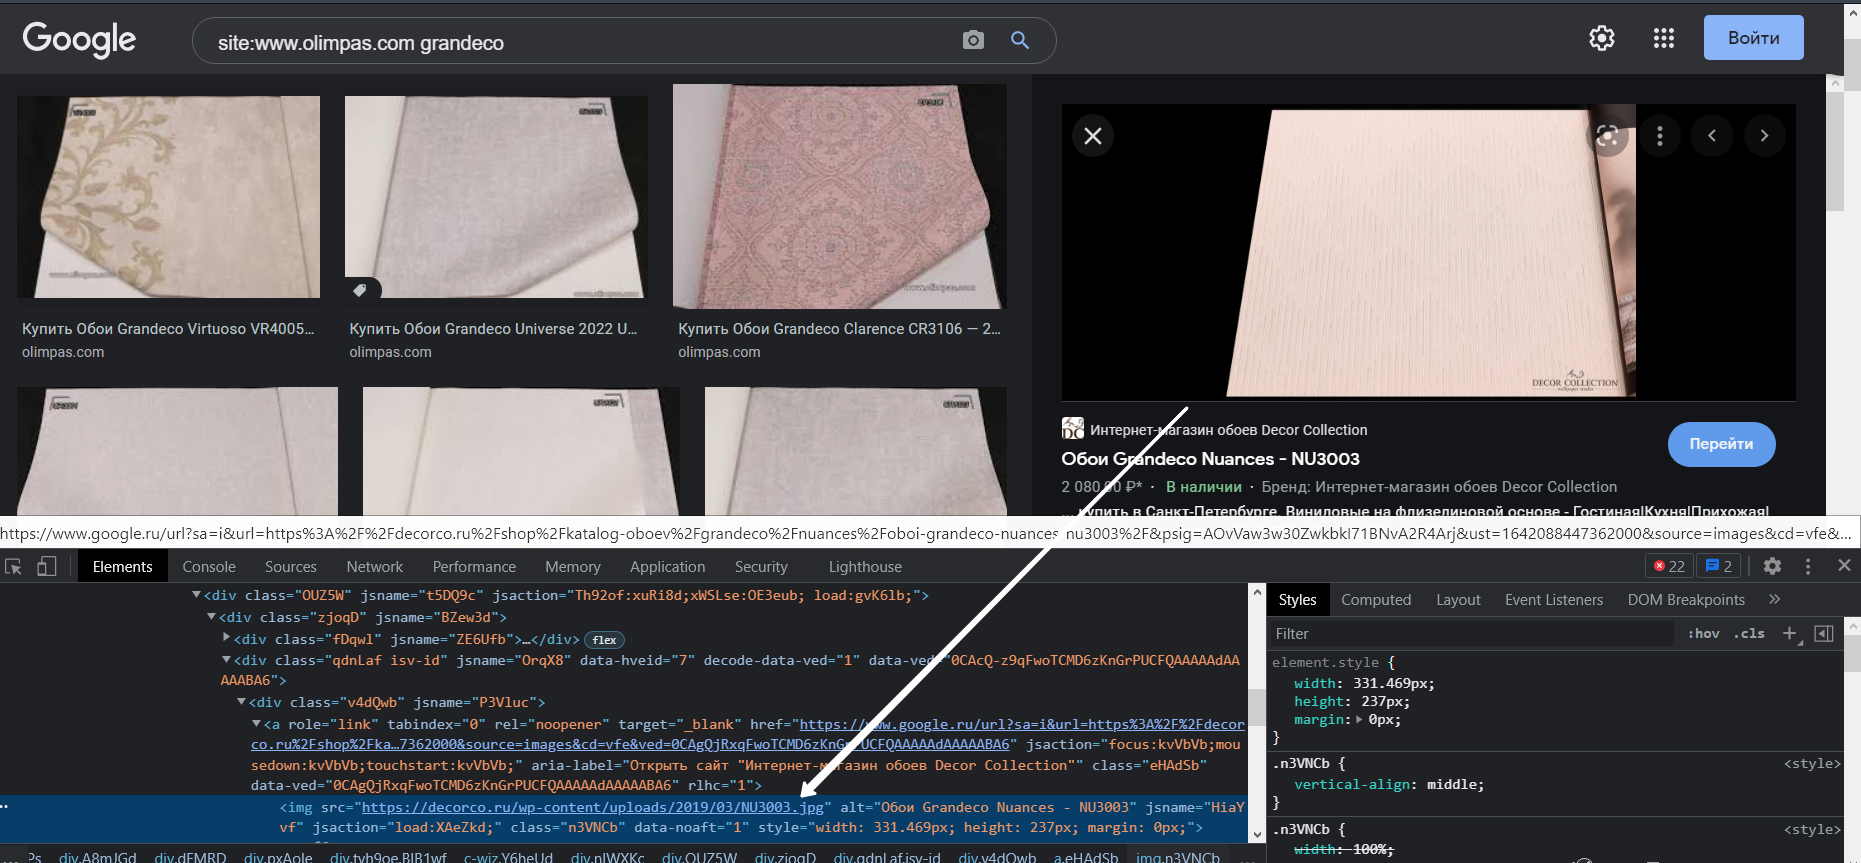Switch to the Layout pane

coord(1458,600)
